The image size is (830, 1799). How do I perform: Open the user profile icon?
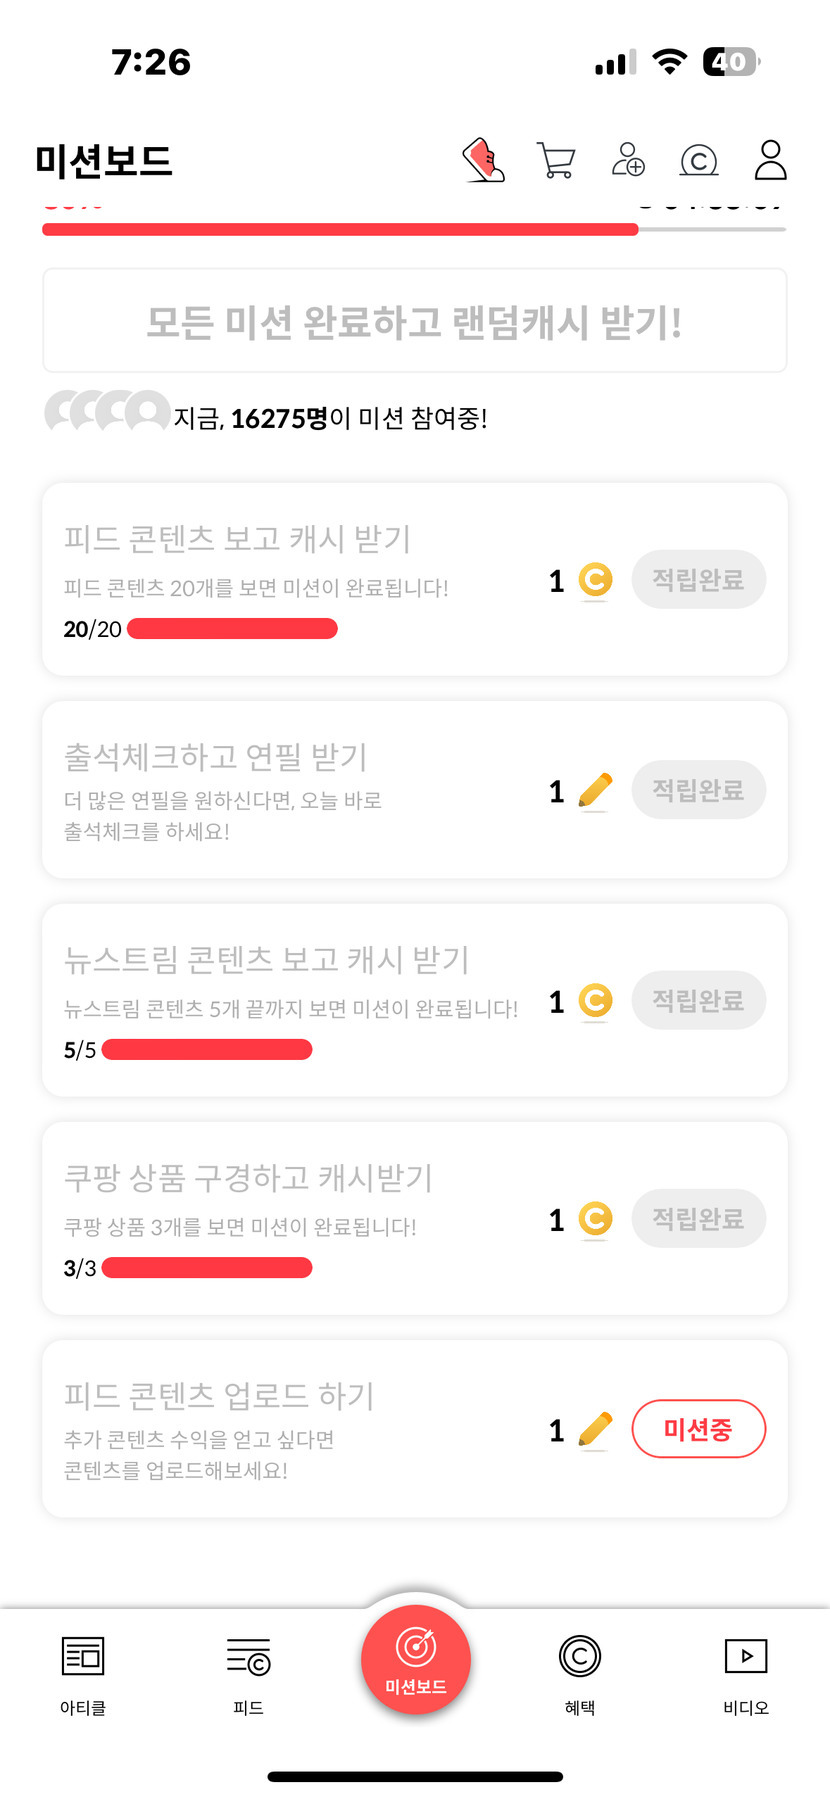click(x=770, y=160)
